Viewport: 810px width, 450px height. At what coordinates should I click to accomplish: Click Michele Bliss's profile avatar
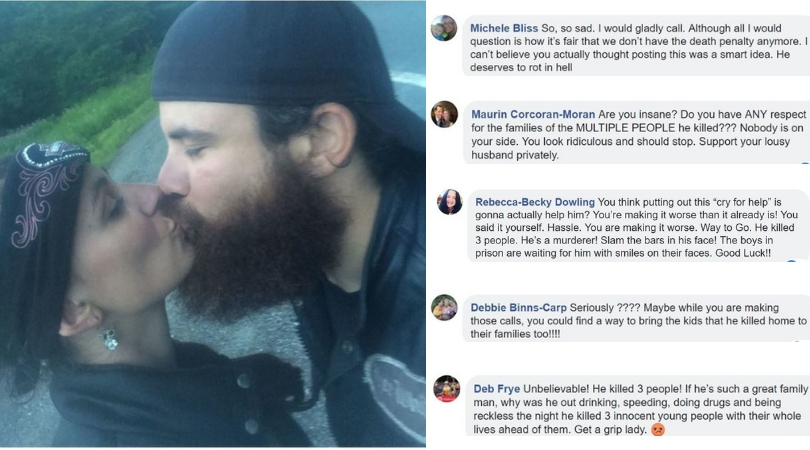pyautogui.click(x=444, y=28)
